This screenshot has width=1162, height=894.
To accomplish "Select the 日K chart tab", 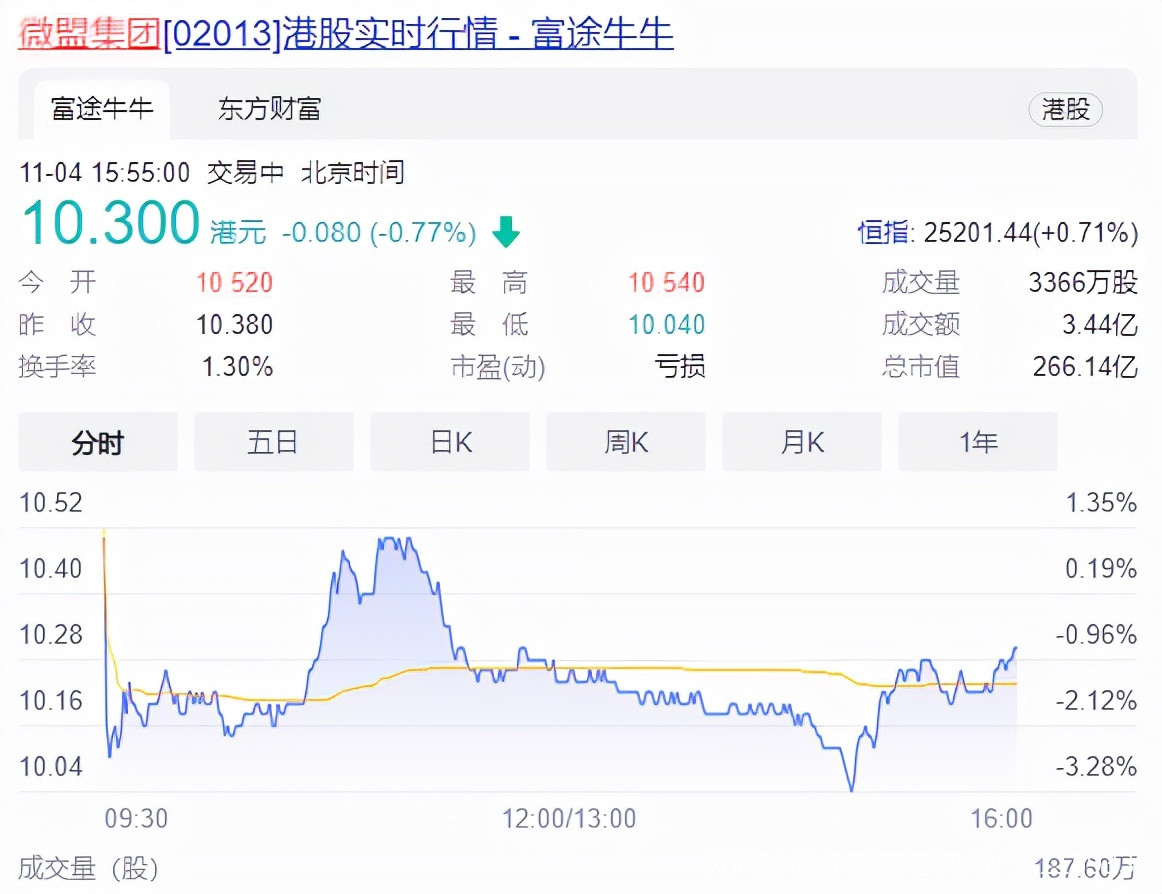I will (x=450, y=443).
